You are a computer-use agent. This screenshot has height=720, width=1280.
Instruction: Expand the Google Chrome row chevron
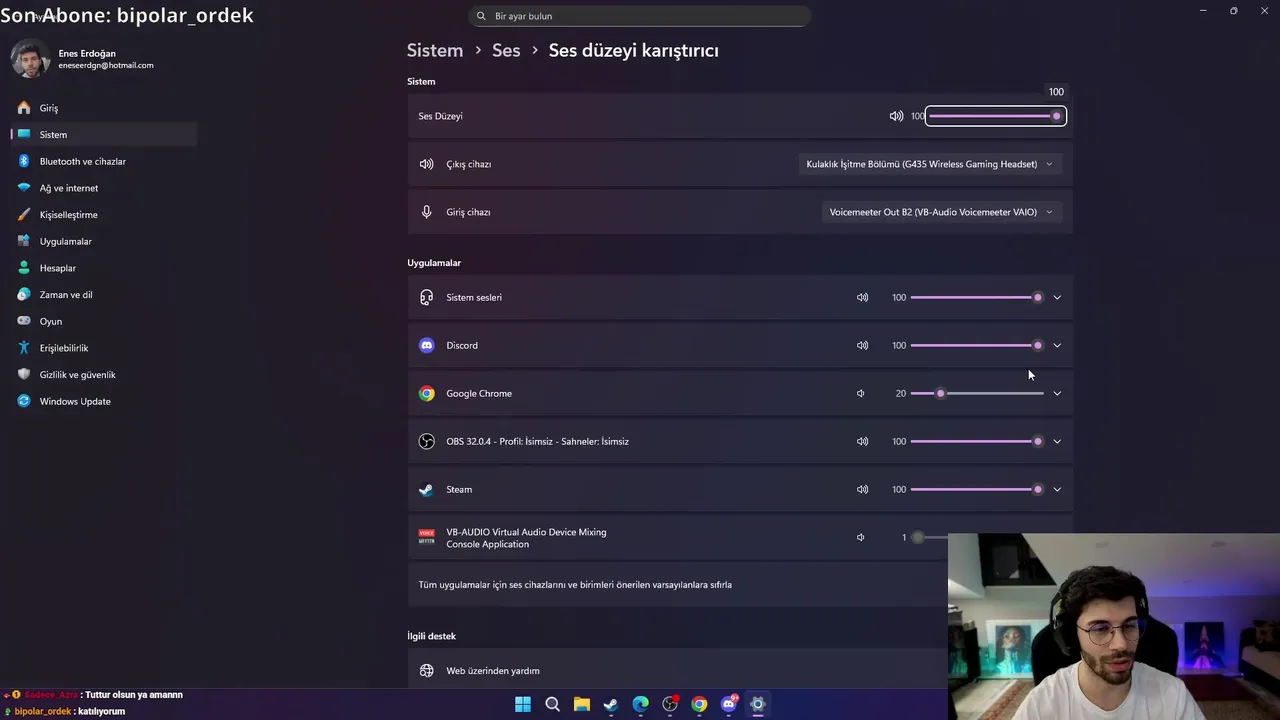[x=1057, y=393]
